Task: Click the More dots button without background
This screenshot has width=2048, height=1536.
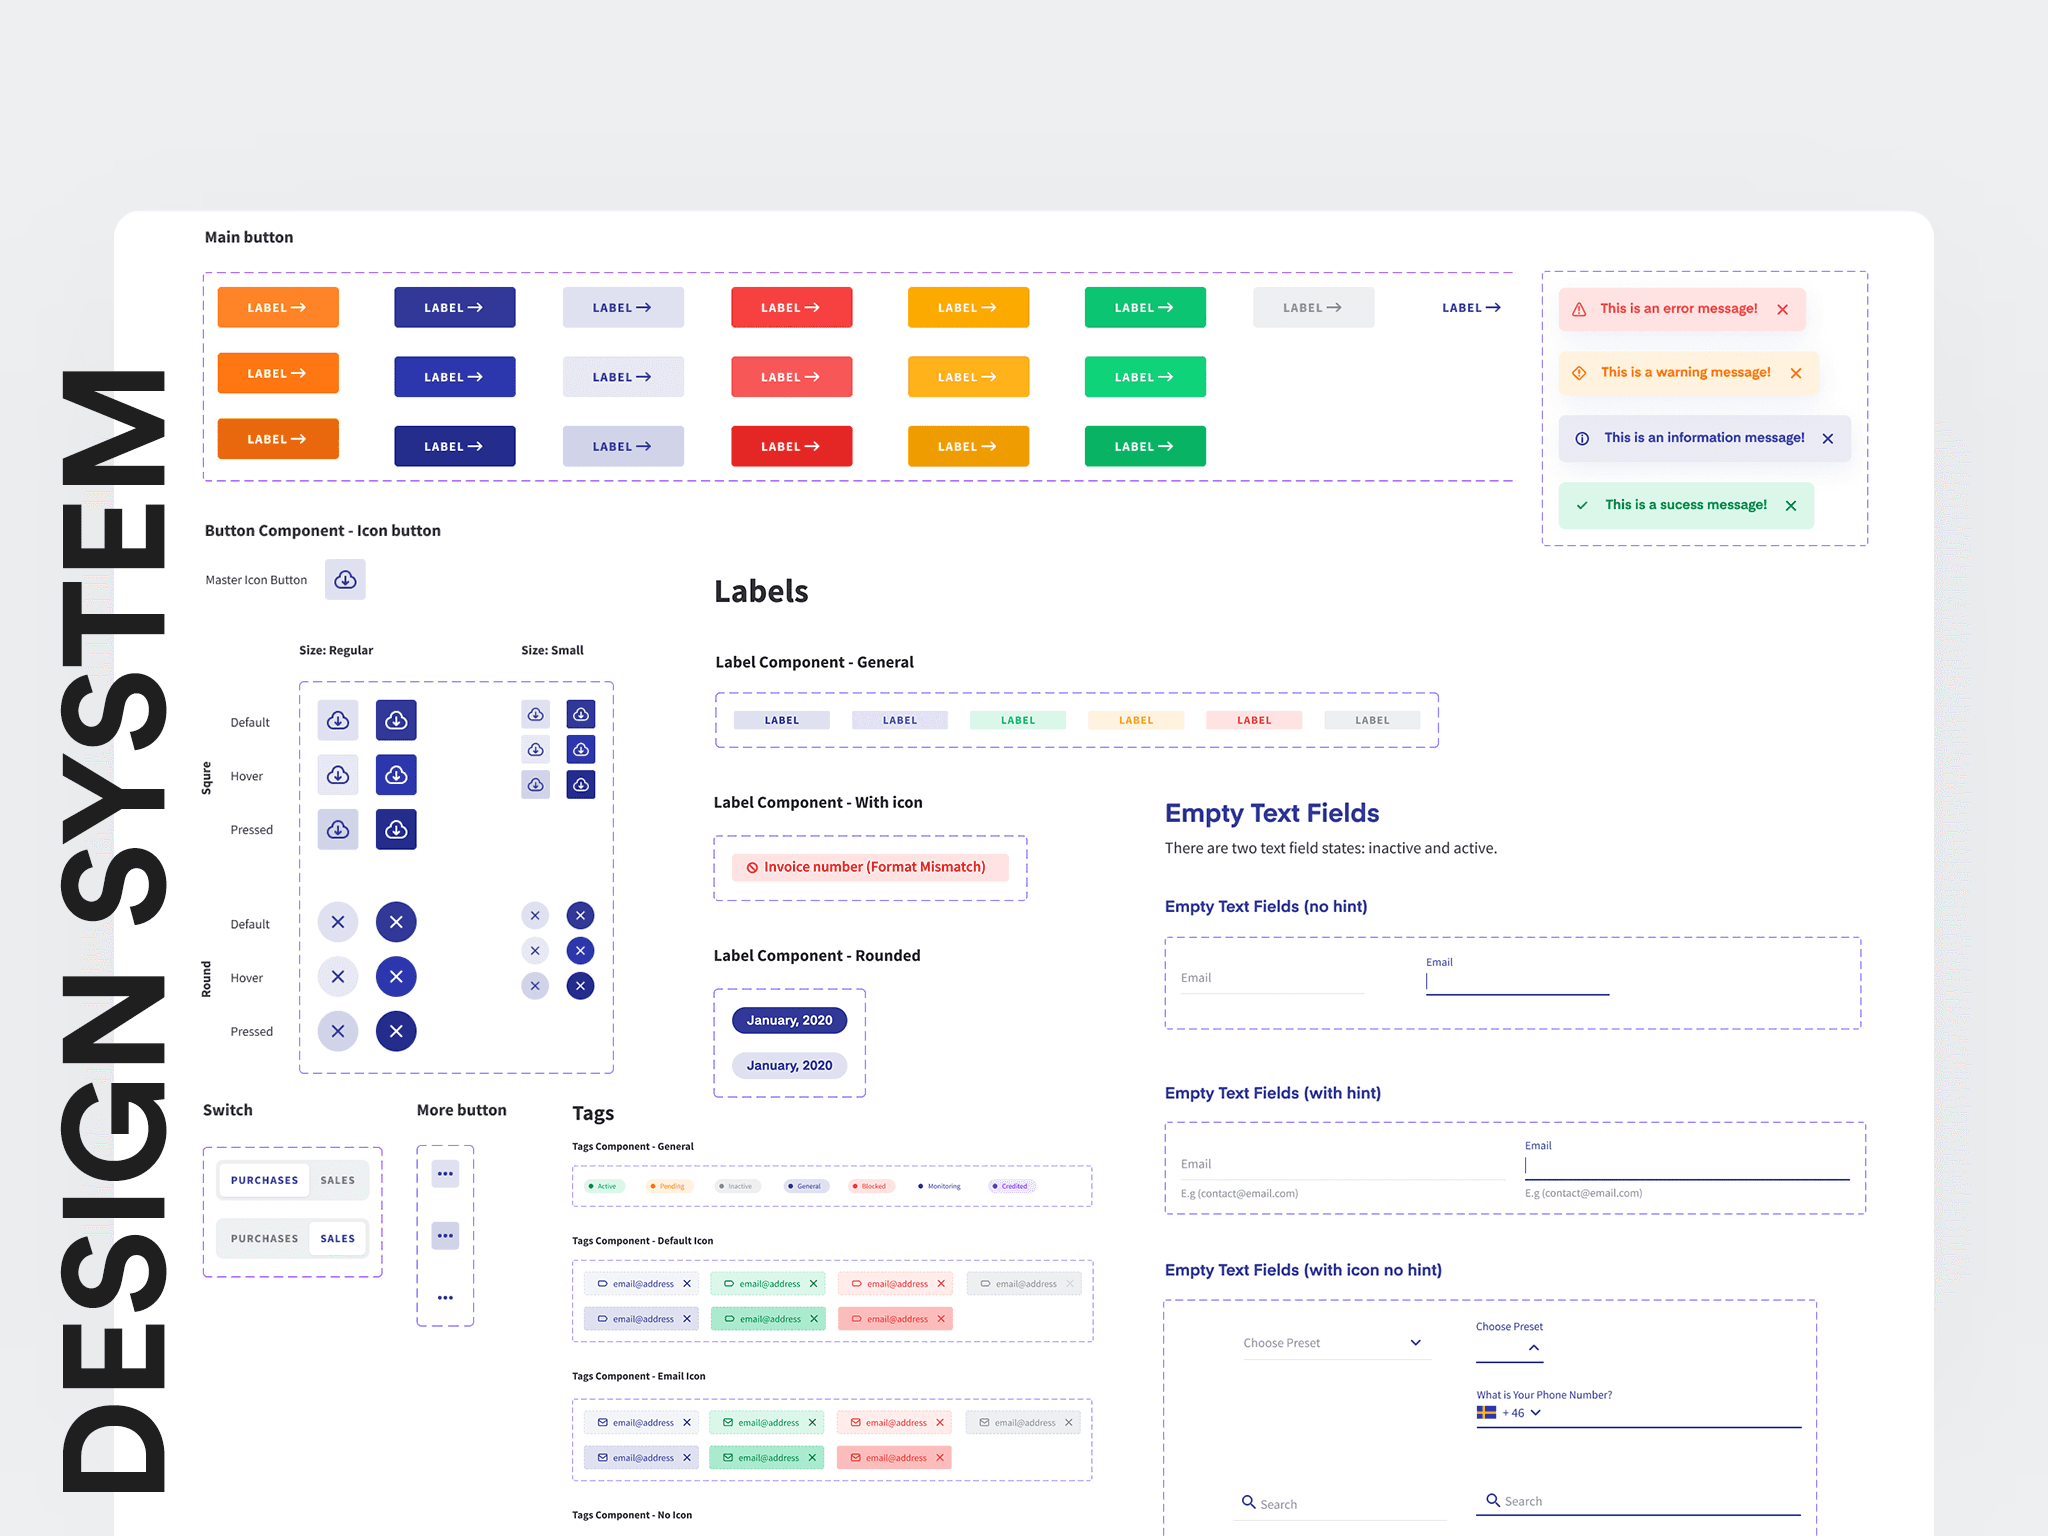Action: click(445, 1298)
